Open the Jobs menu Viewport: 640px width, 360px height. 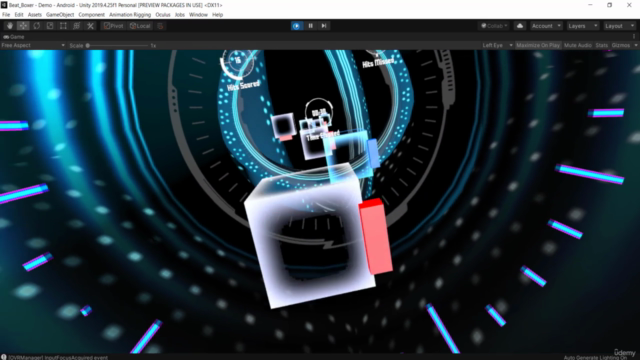pyautogui.click(x=180, y=15)
